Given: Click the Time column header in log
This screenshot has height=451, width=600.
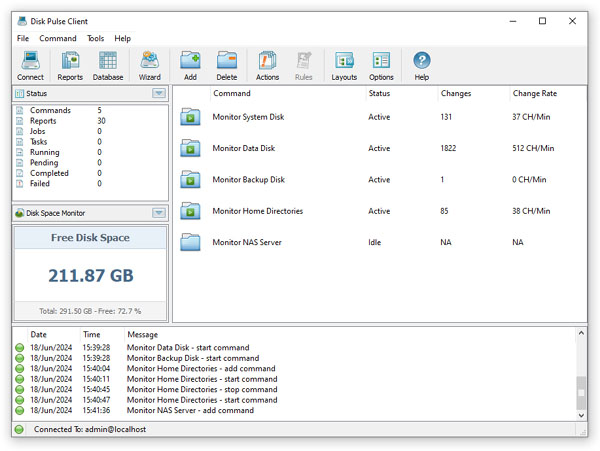Looking at the screenshot, I should [92, 335].
